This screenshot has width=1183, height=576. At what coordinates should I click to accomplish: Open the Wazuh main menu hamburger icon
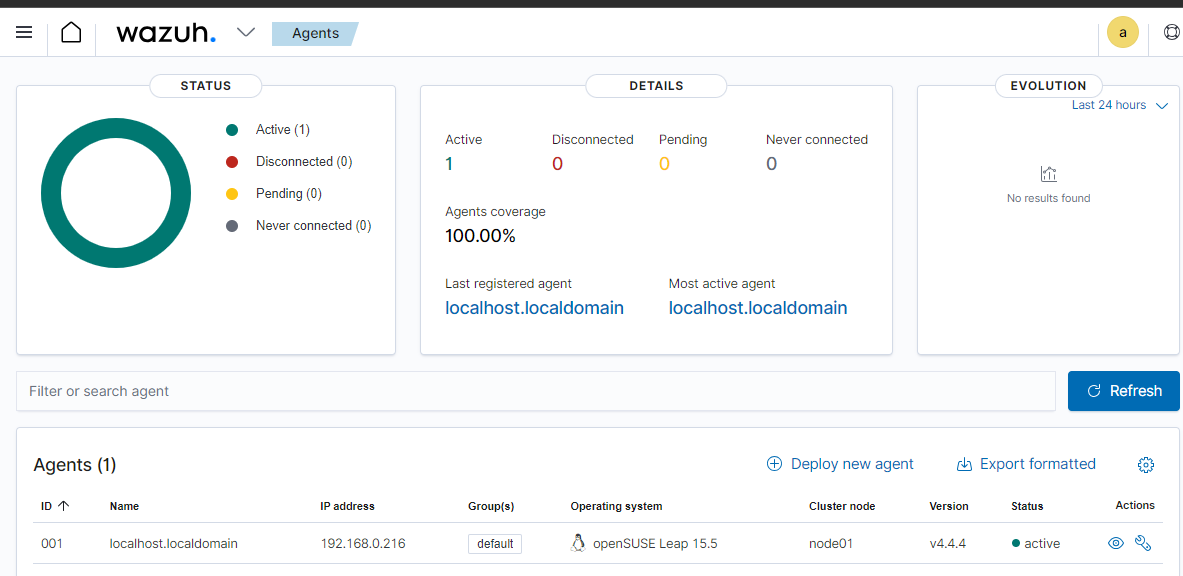click(24, 32)
